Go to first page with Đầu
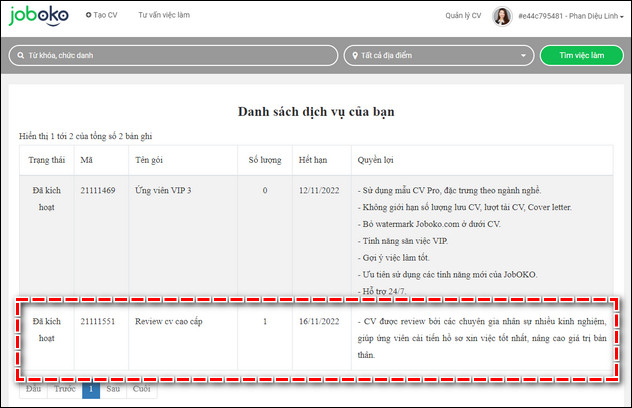 point(34,388)
